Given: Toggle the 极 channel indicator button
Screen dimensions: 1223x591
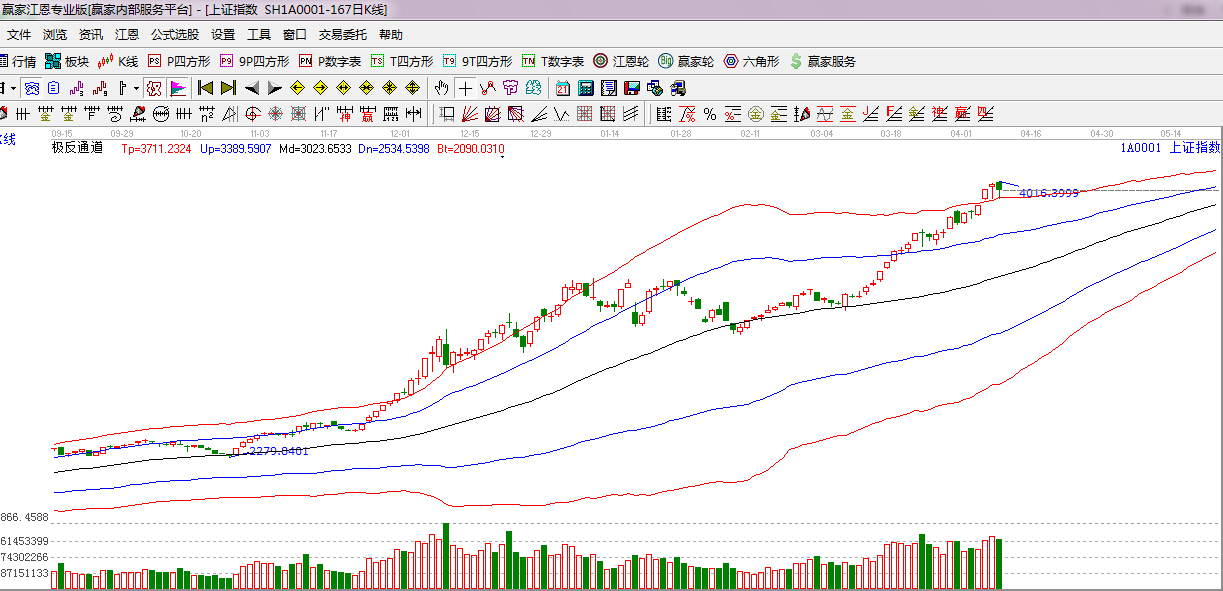Looking at the screenshot, I should (153, 88).
